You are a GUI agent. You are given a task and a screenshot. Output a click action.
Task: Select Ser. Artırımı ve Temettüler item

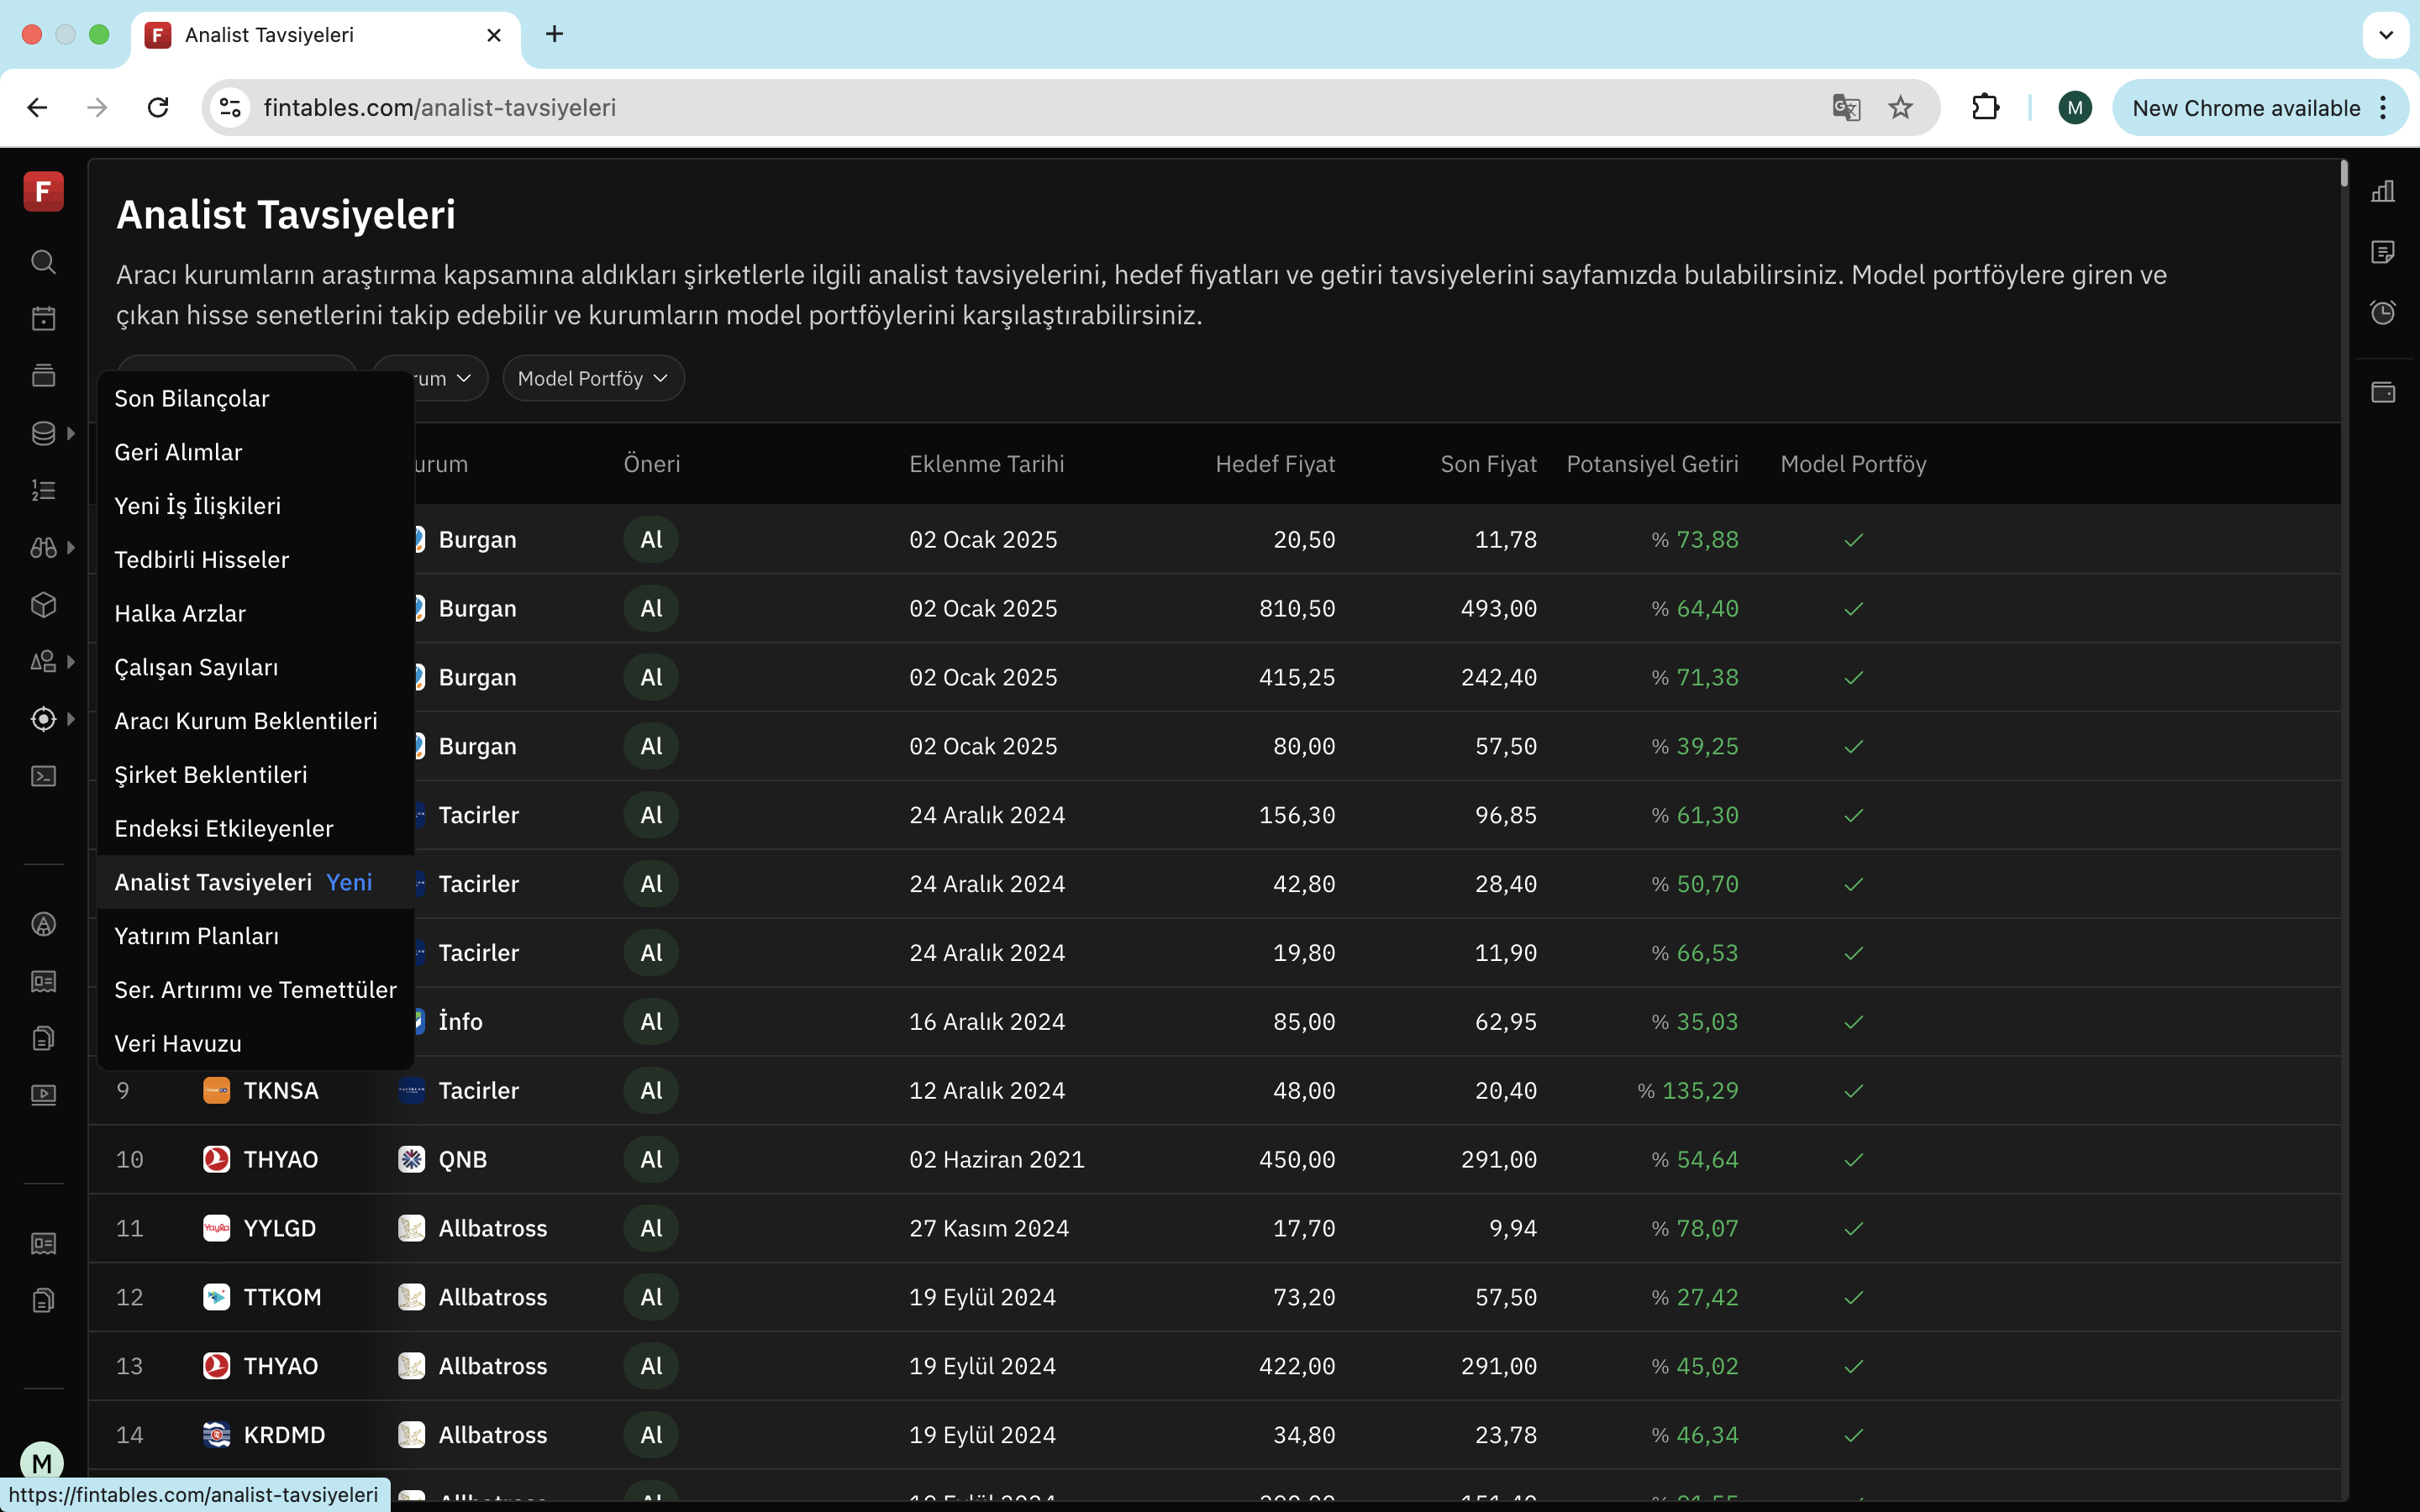pos(256,990)
